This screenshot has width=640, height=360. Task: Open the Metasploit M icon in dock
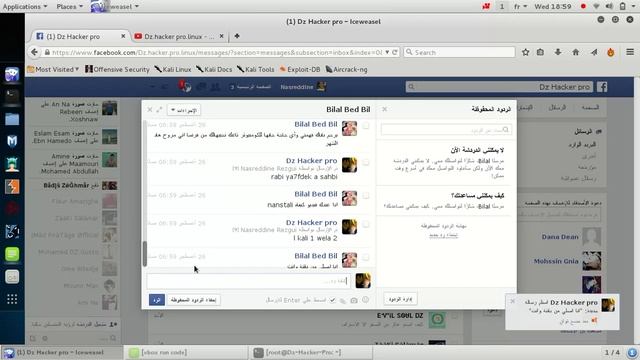point(12,141)
